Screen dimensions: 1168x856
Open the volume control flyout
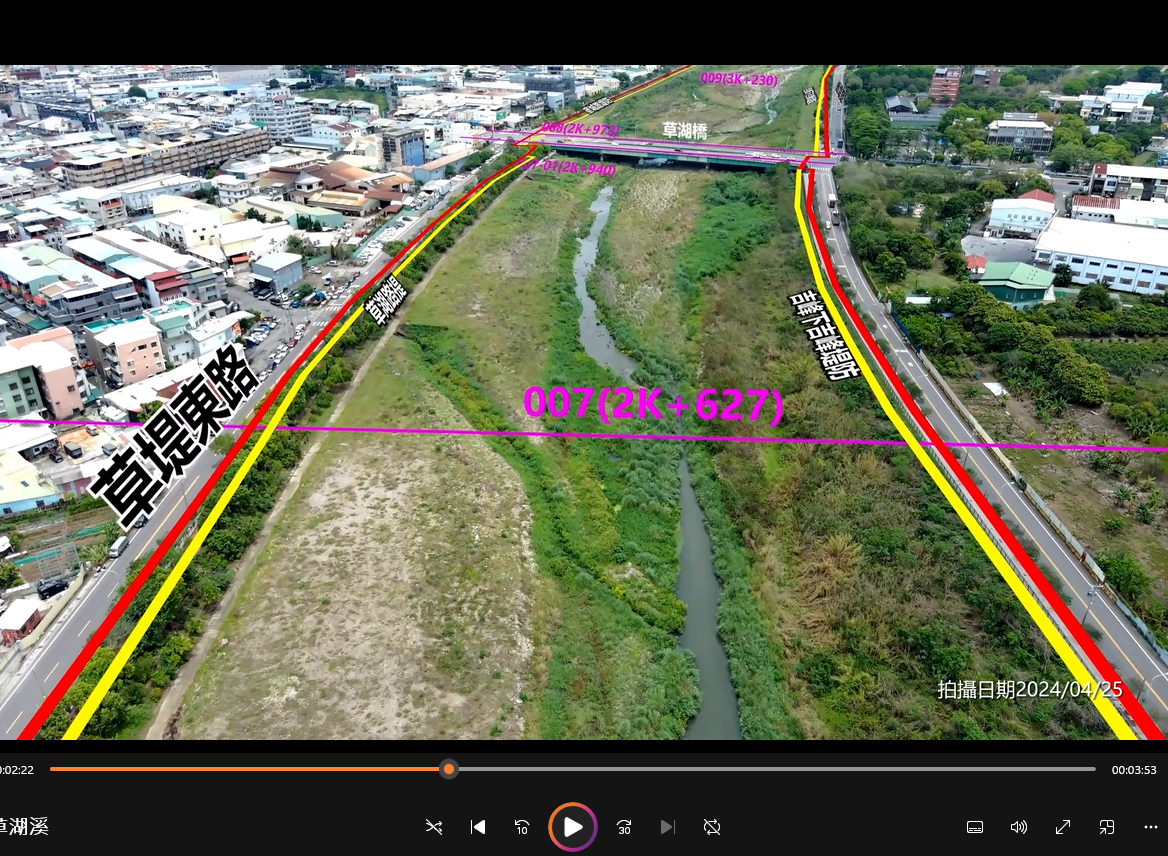(1019, 827)
